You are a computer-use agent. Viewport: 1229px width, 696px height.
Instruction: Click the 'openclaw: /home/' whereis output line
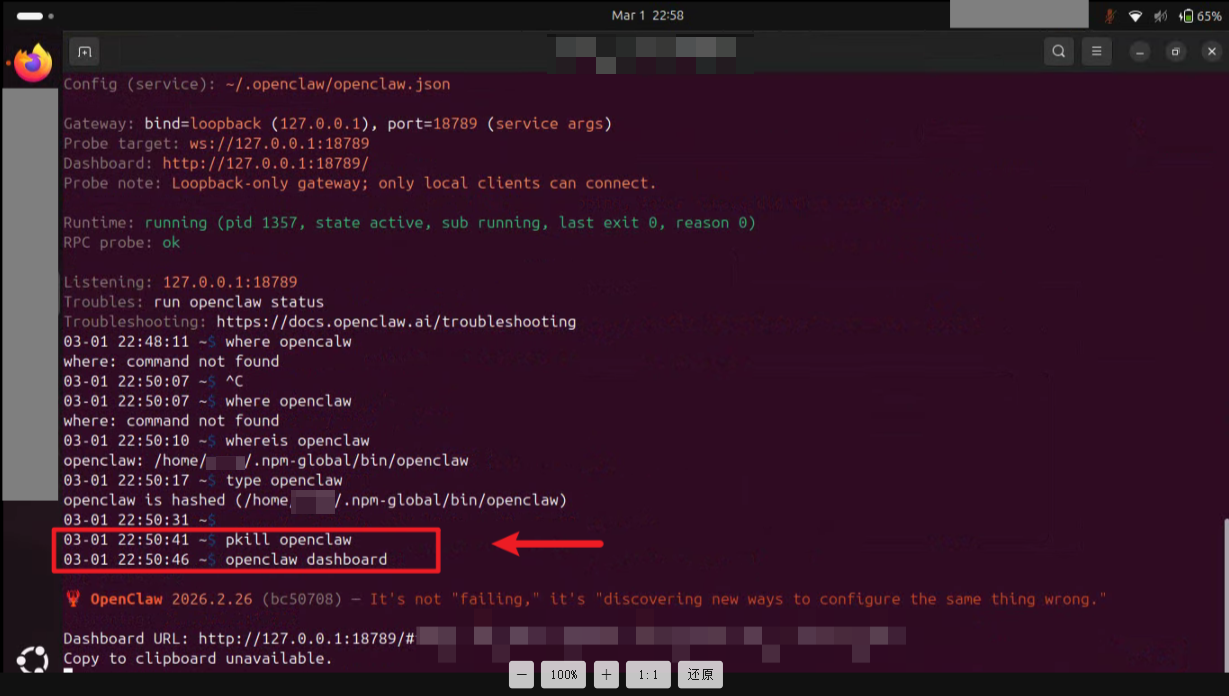(x=266, y=461)
